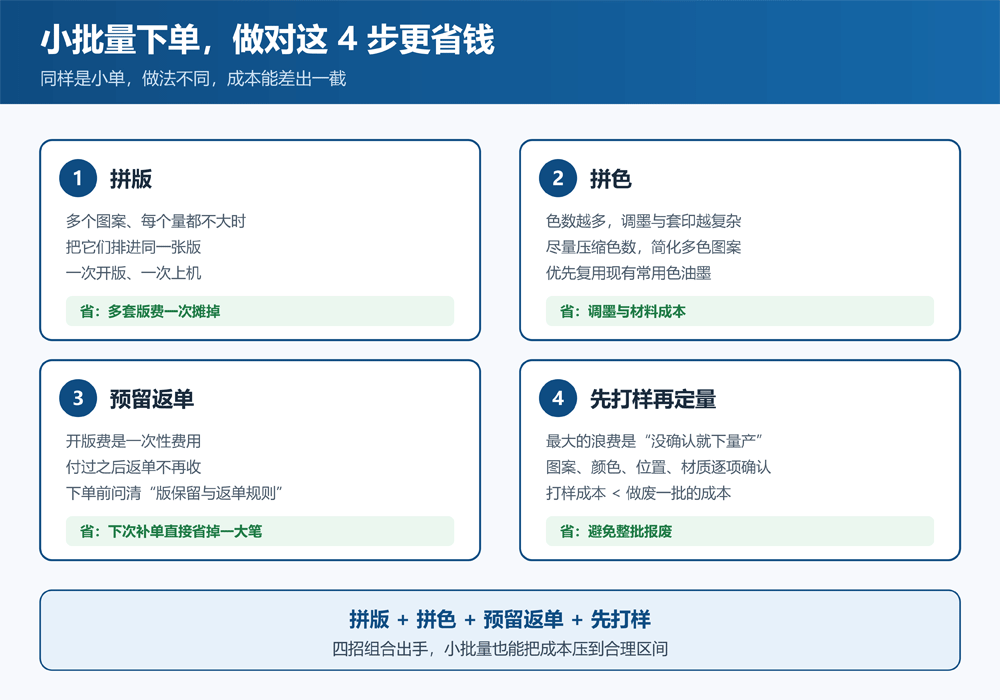Select the line 多个图案、每个量都不大时
The width and height of the screenshot is (1000, 700).
point(156,221)
